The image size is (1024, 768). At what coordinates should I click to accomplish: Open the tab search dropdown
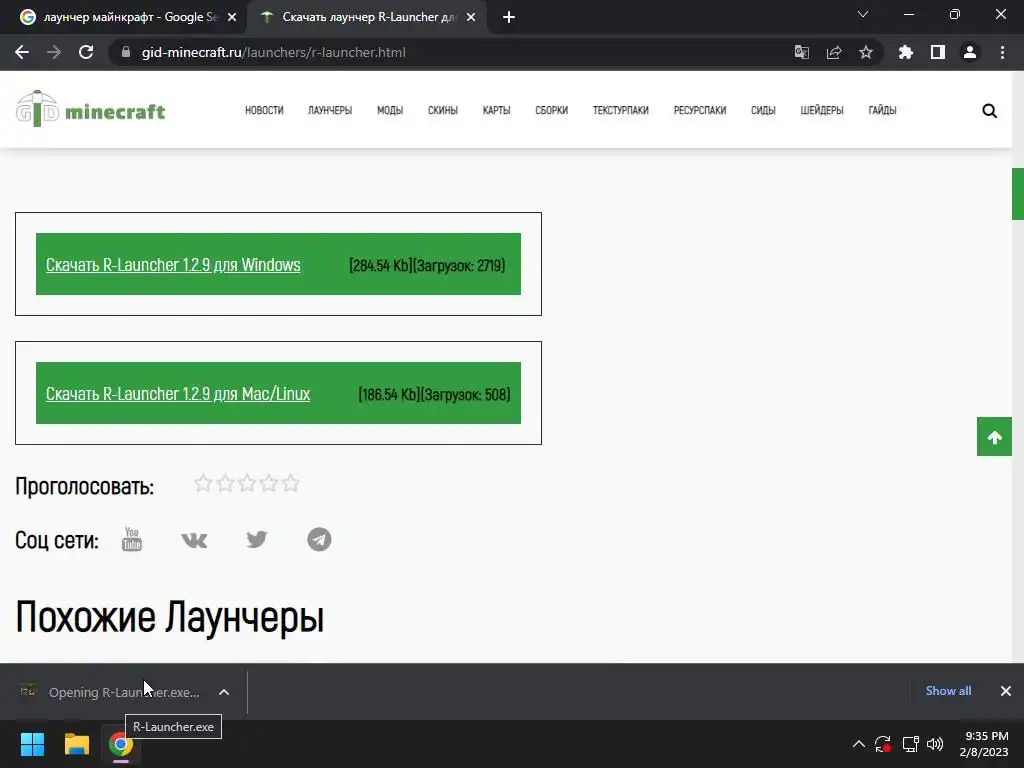click(863, 14)
